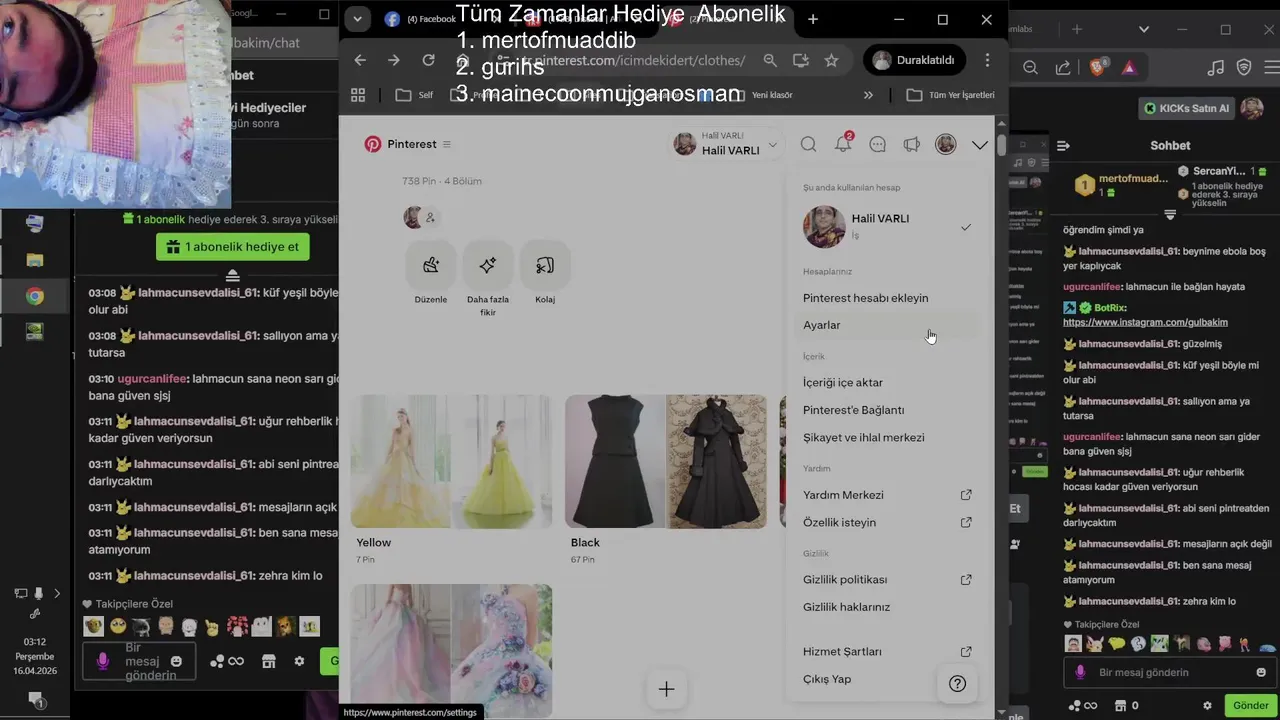Open settings gear in left chat bar
1280x720 pixels.
pyautogui.click(x=299, y=661)
